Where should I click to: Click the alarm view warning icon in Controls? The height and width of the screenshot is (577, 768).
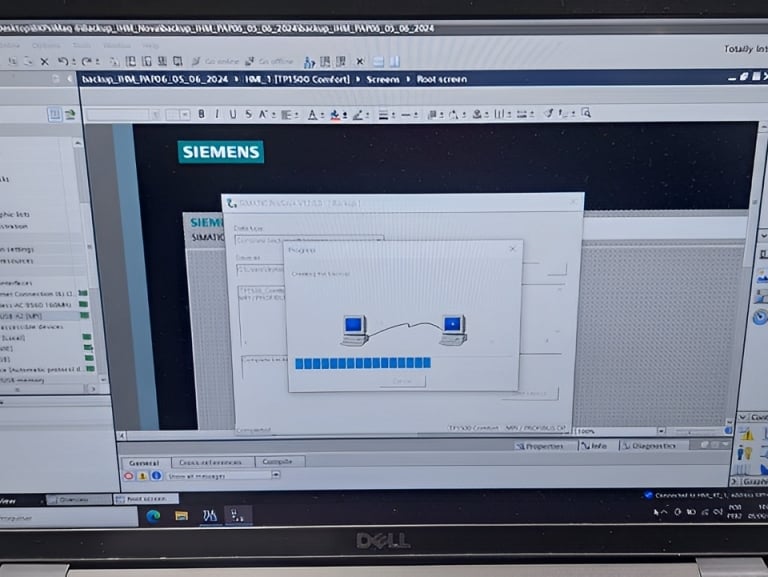747,434
